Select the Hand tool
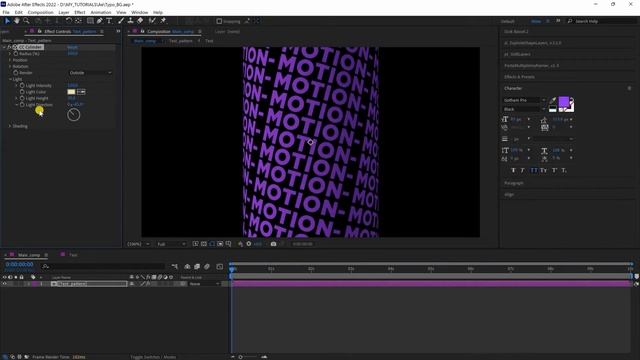Image resolution: width=640 pixels, height=360 pixels. pyautogui.click(x=17, y=21)
